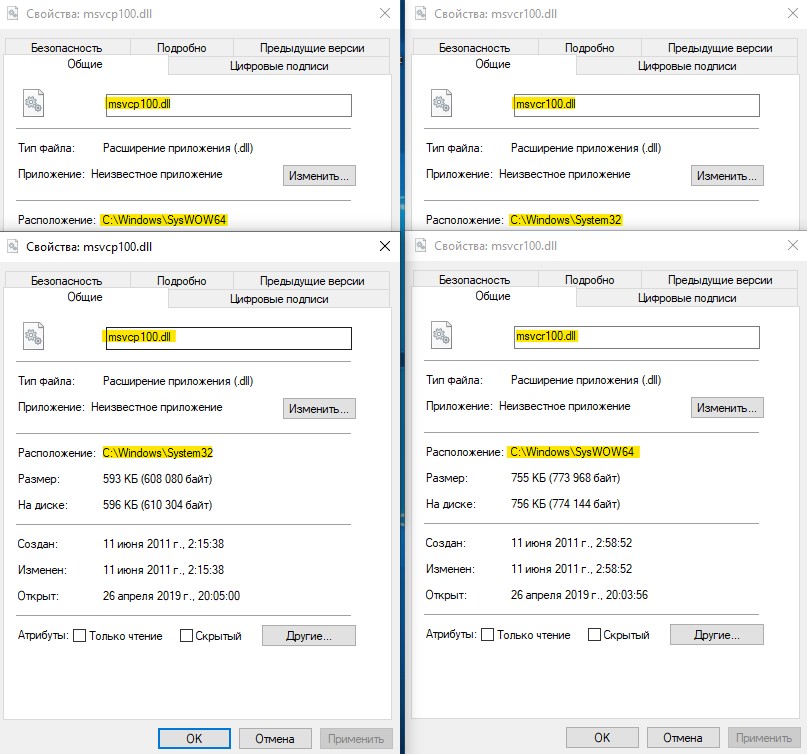Click file icon in msvcr100.dll System32 properties window
Image resolution: width=807 pixels, height=754 pixels.
point(441,103)
